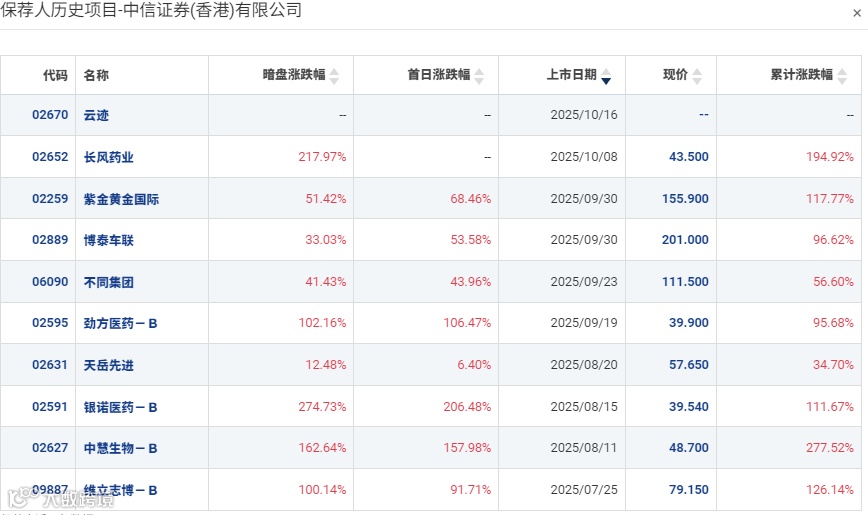Select first-day gain 157.98%
868x515 pixels.
click(467, 447)
